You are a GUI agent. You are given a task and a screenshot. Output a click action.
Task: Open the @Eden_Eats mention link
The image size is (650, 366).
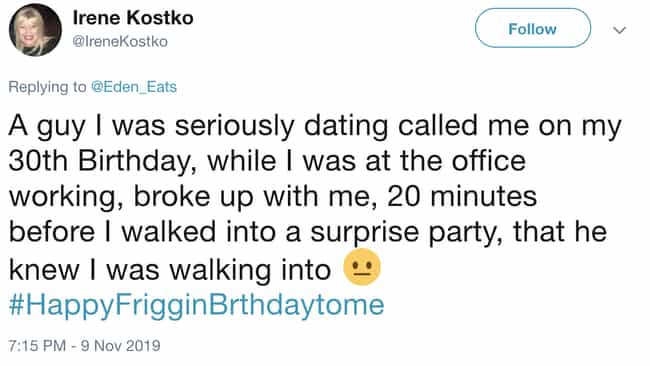point(134,87)
